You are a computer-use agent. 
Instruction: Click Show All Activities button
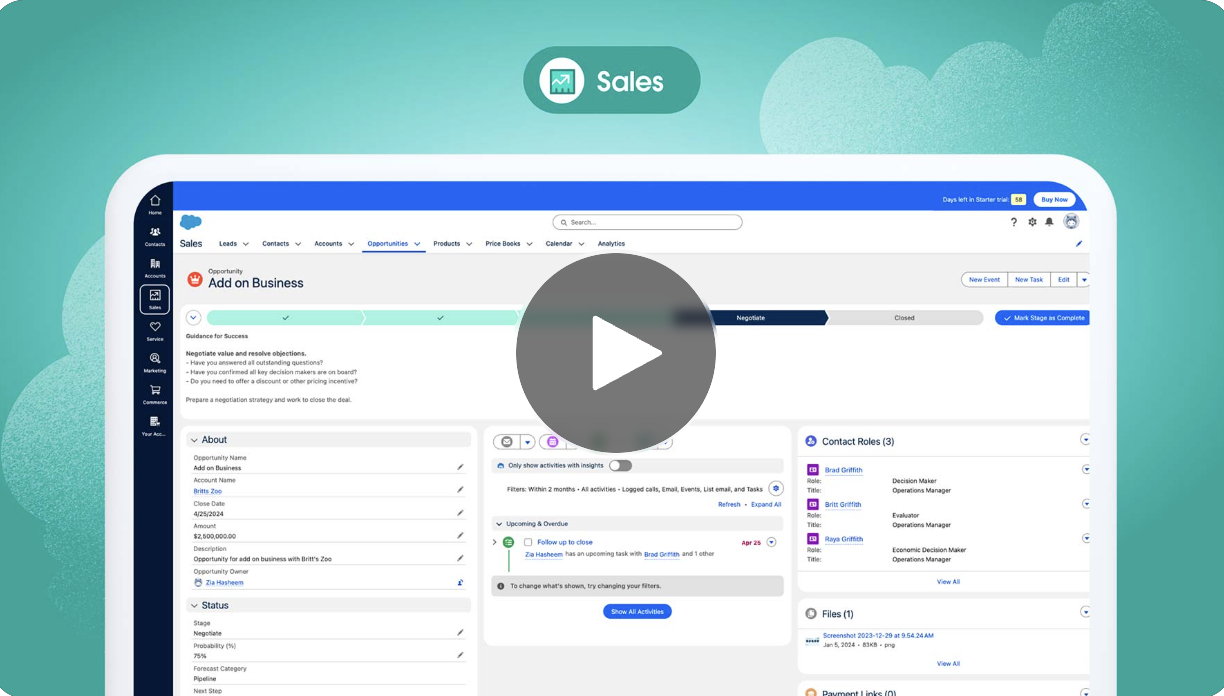[637, 611]
